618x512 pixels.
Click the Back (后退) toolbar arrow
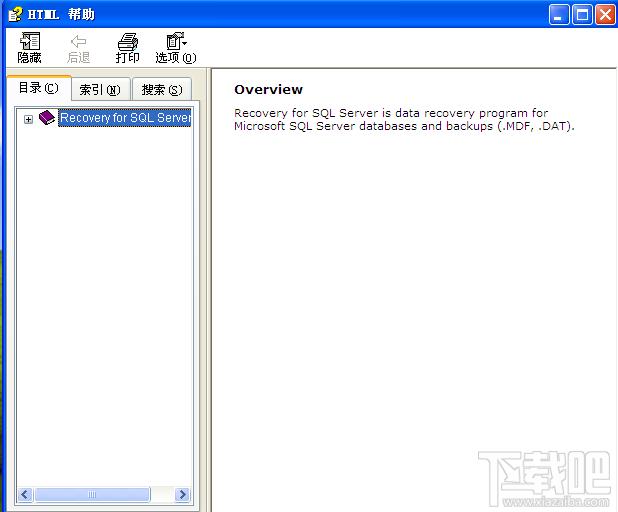click(x=78, y=48)
